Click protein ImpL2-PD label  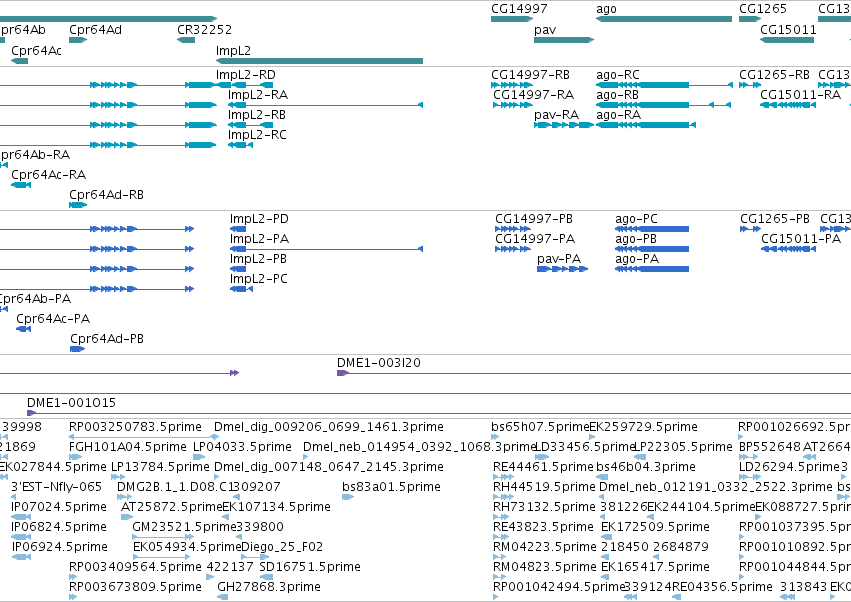pos(259,219)
